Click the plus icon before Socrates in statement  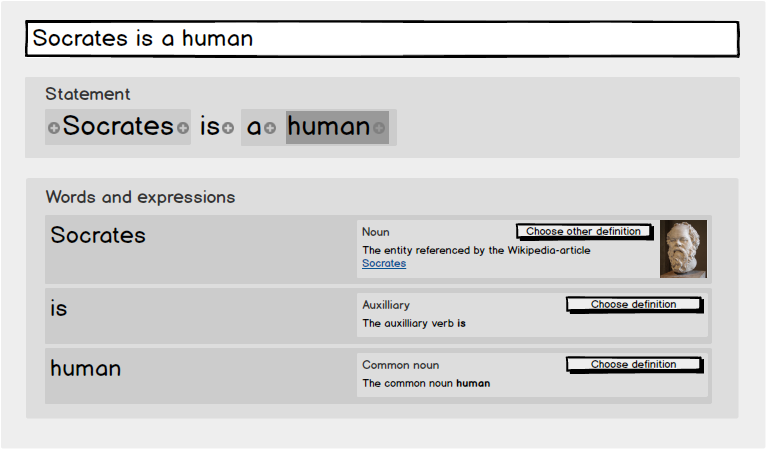(54, 128)
